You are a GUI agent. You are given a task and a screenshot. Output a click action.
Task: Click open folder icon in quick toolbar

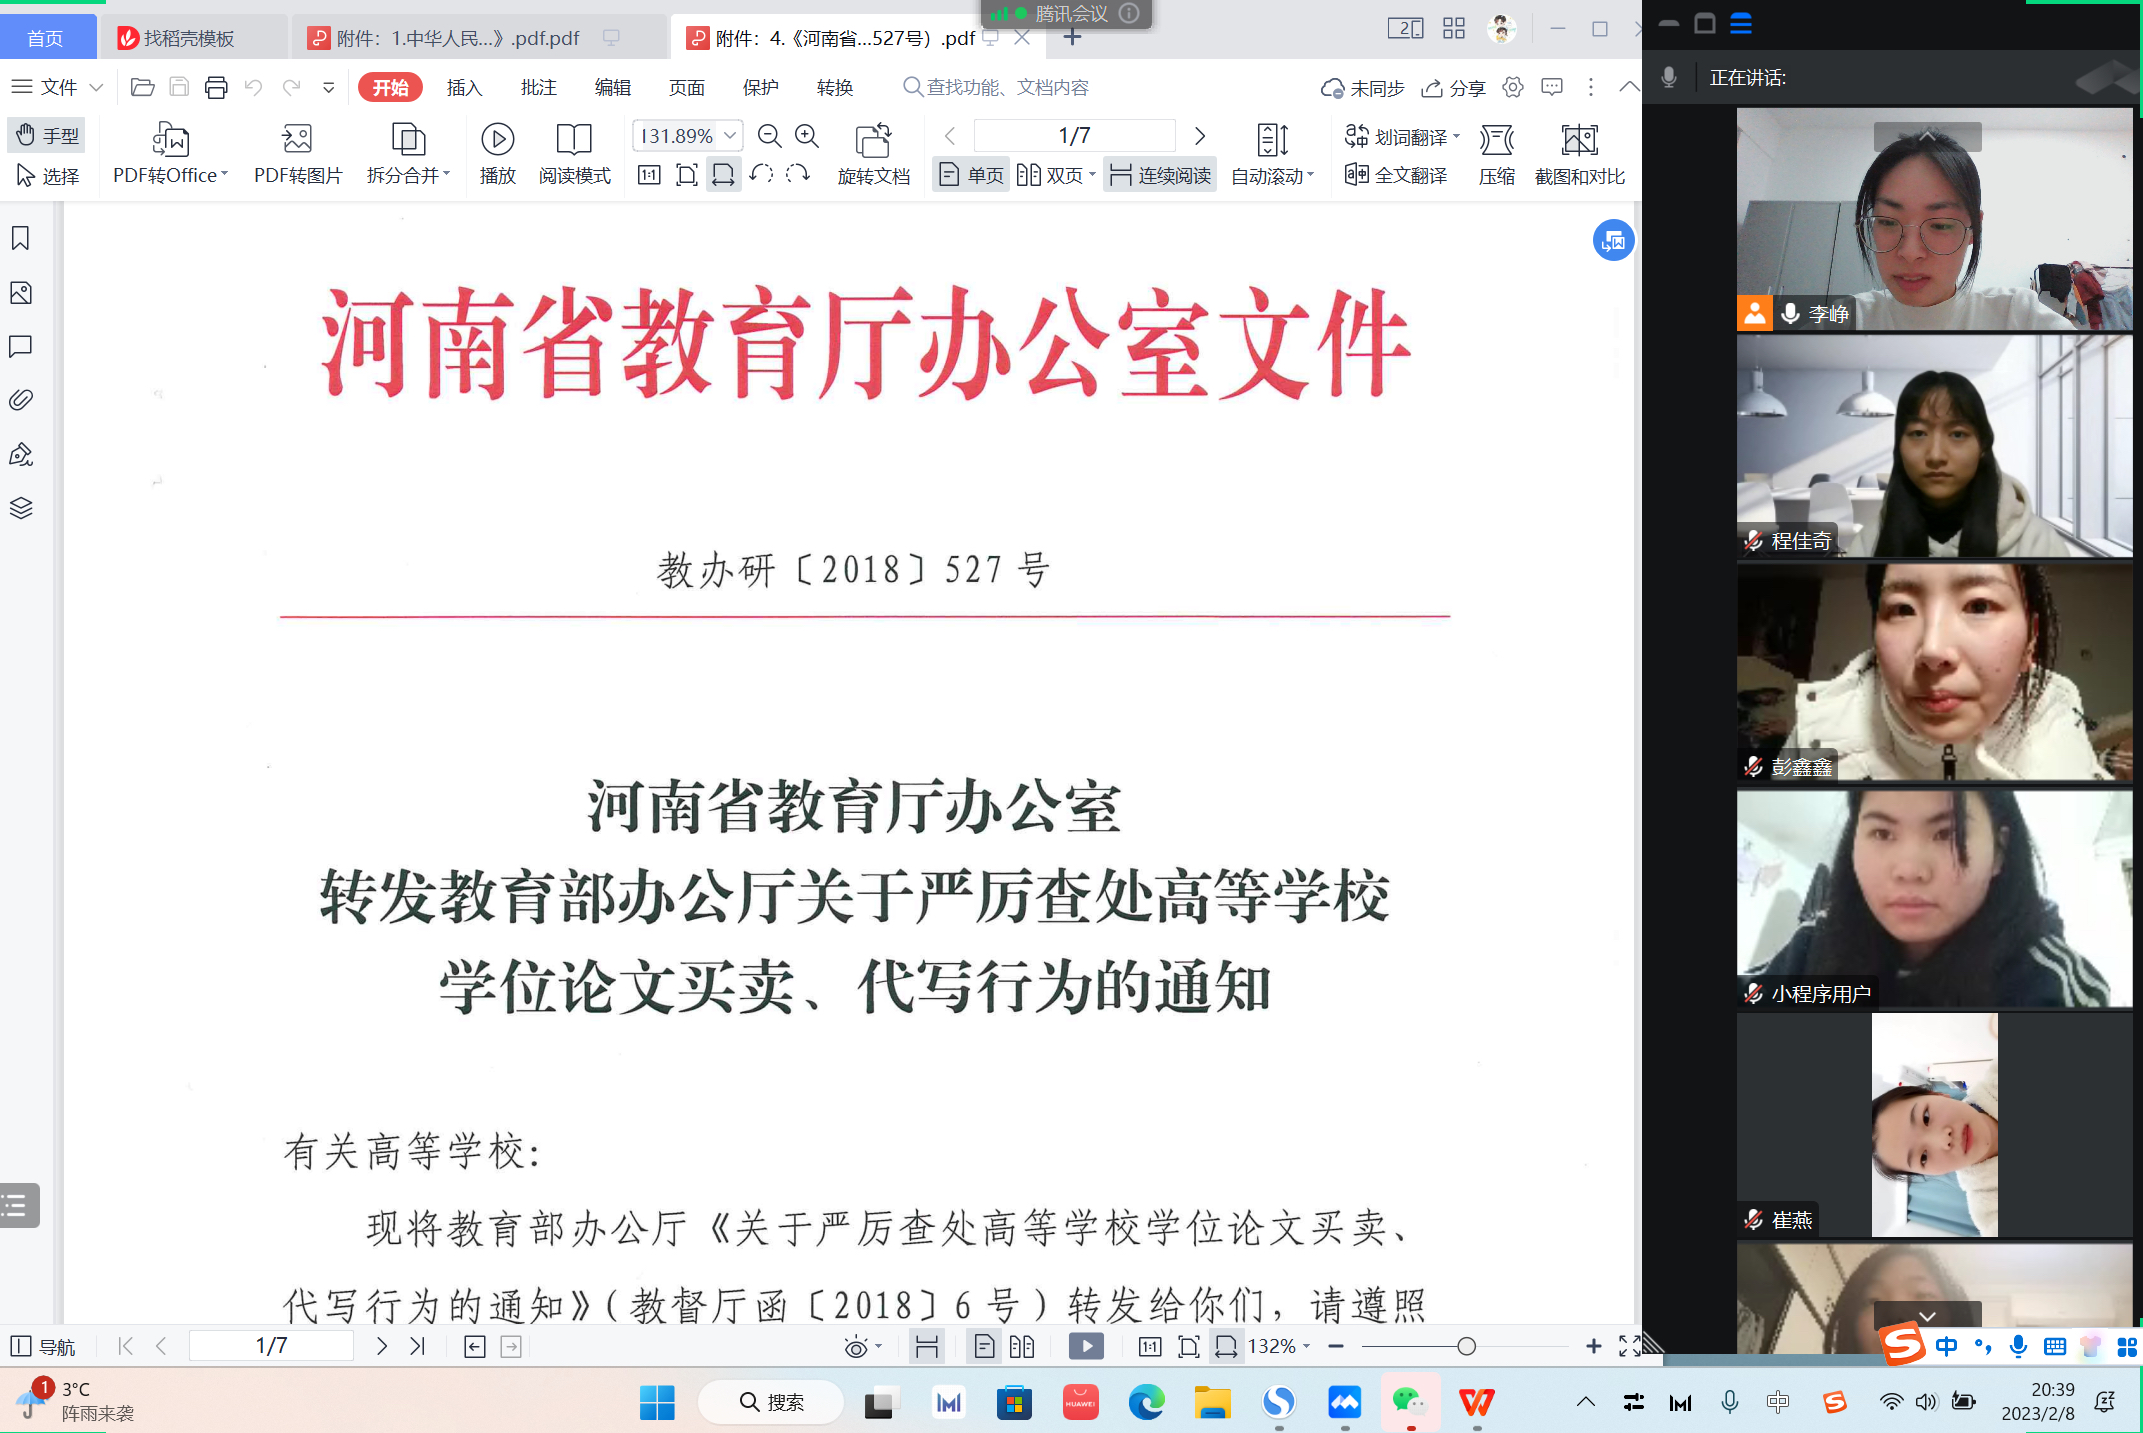[143, 88]
